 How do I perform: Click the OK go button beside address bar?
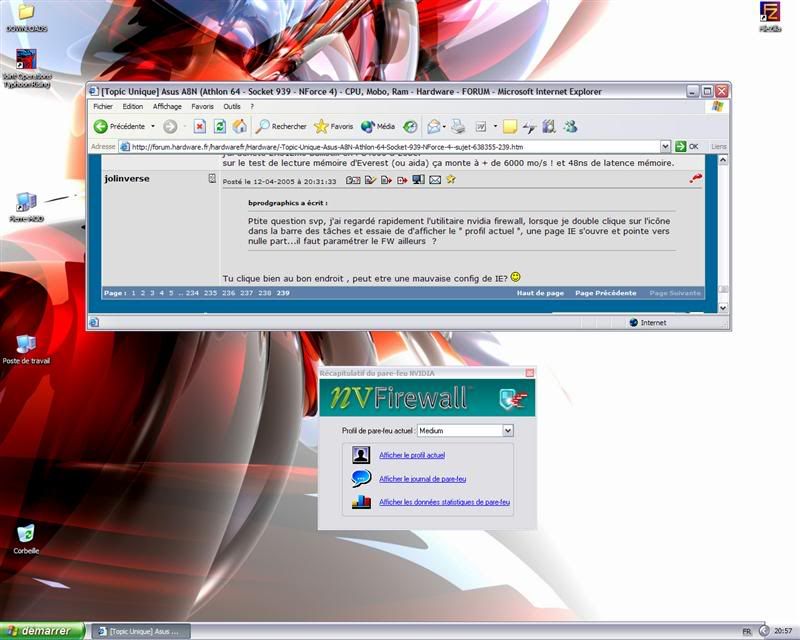[x=687, y=146]
